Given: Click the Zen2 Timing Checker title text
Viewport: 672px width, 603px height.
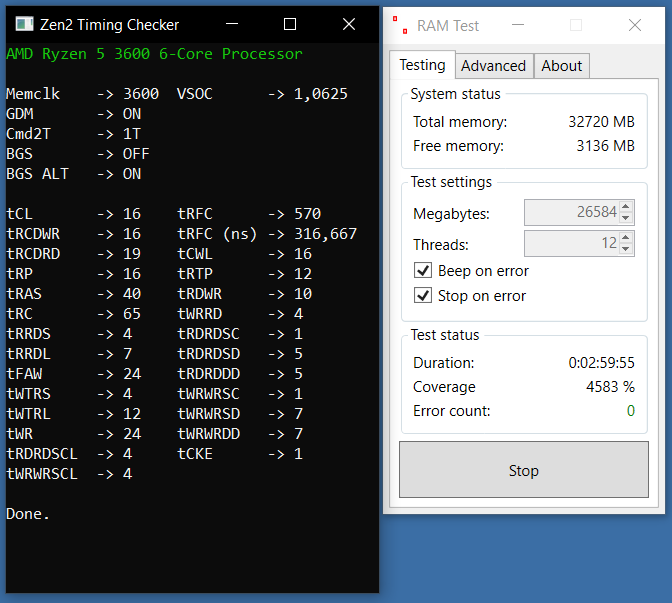Looking at the screenshot, I should tap(109, 24).
